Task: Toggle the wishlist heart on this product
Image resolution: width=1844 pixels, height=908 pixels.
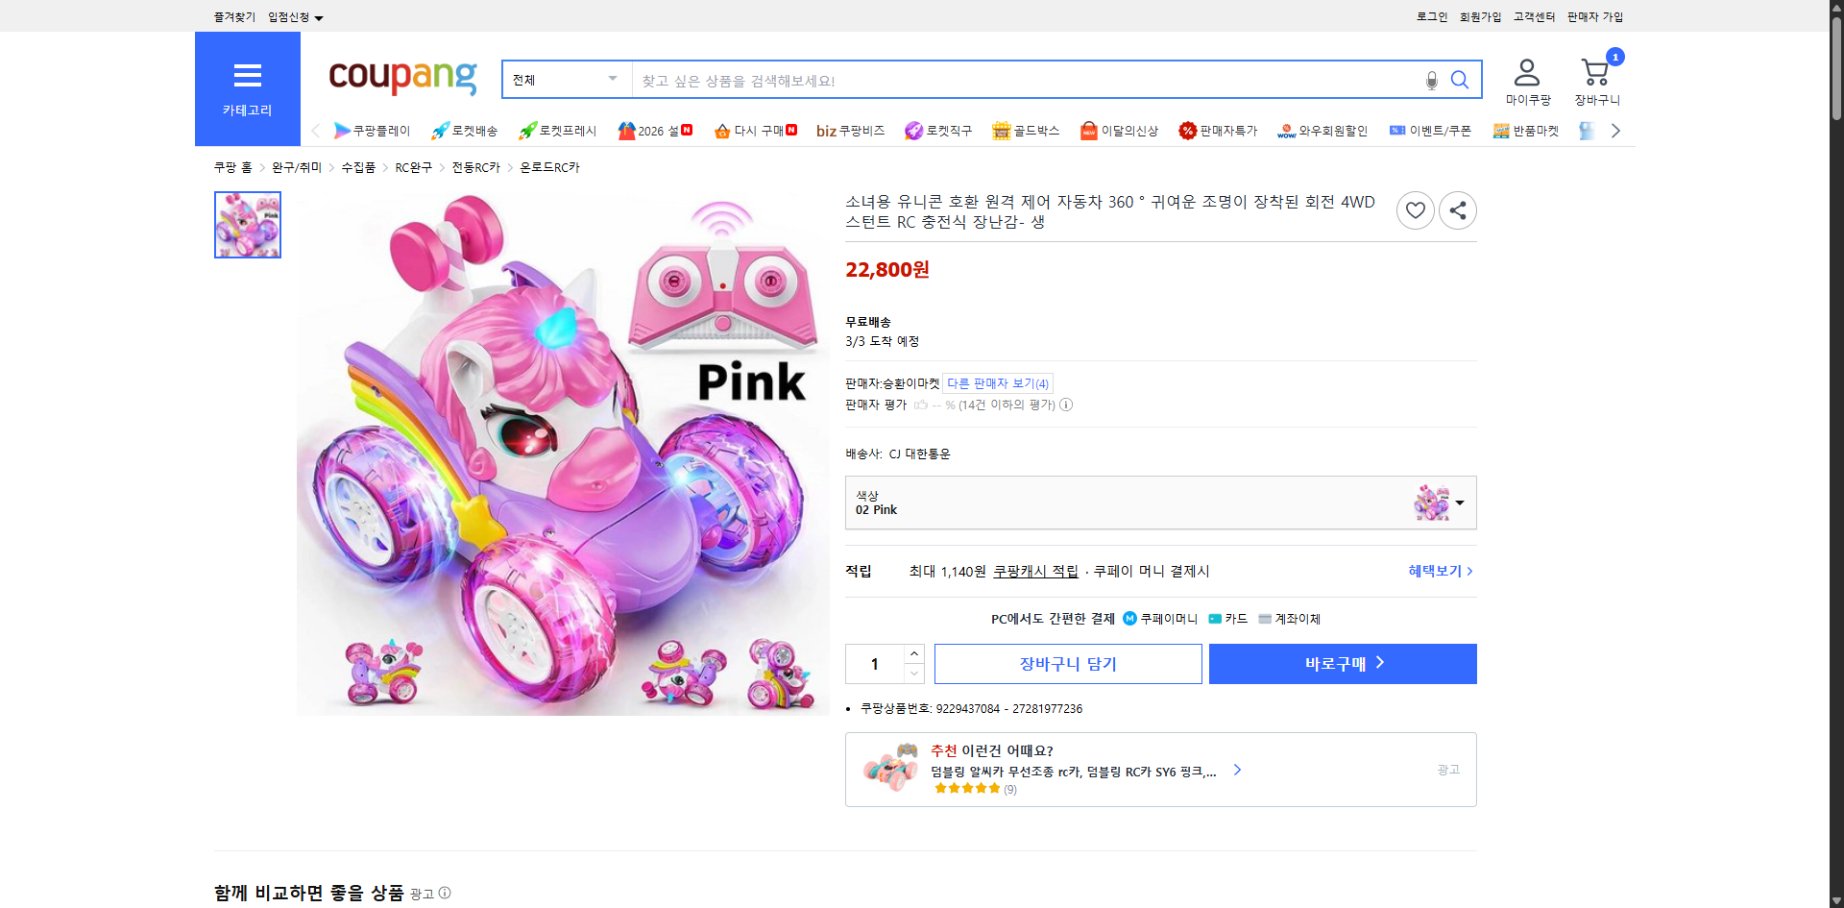Action: pyautogui.click(x=1415, y=211)
